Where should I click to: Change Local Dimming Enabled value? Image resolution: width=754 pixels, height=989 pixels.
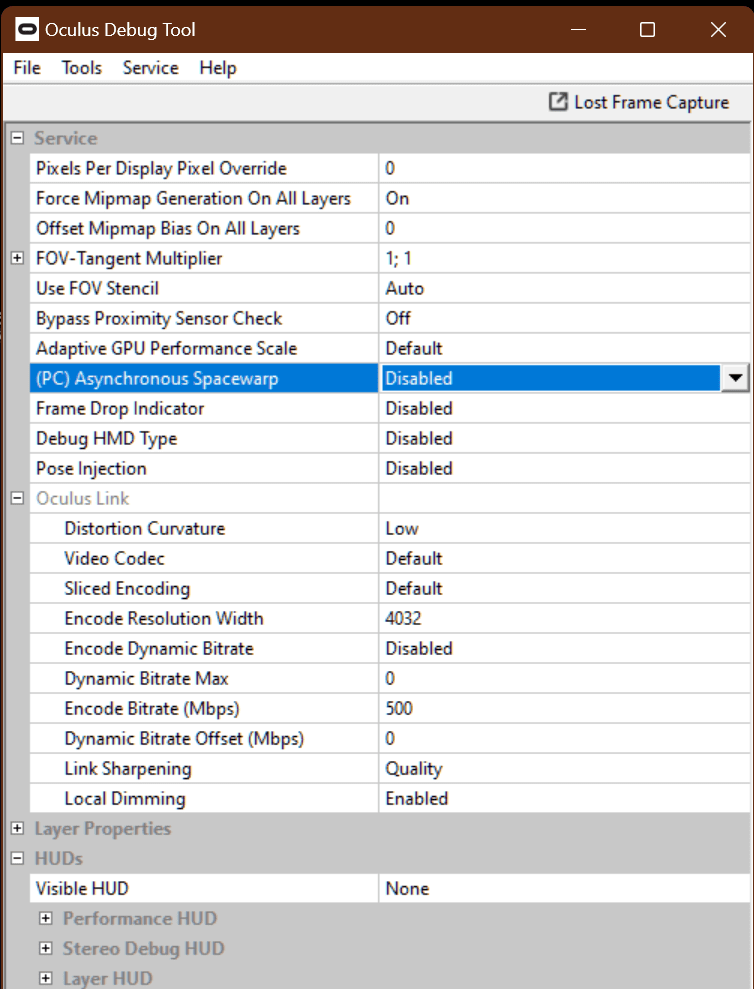click(564, 798)
